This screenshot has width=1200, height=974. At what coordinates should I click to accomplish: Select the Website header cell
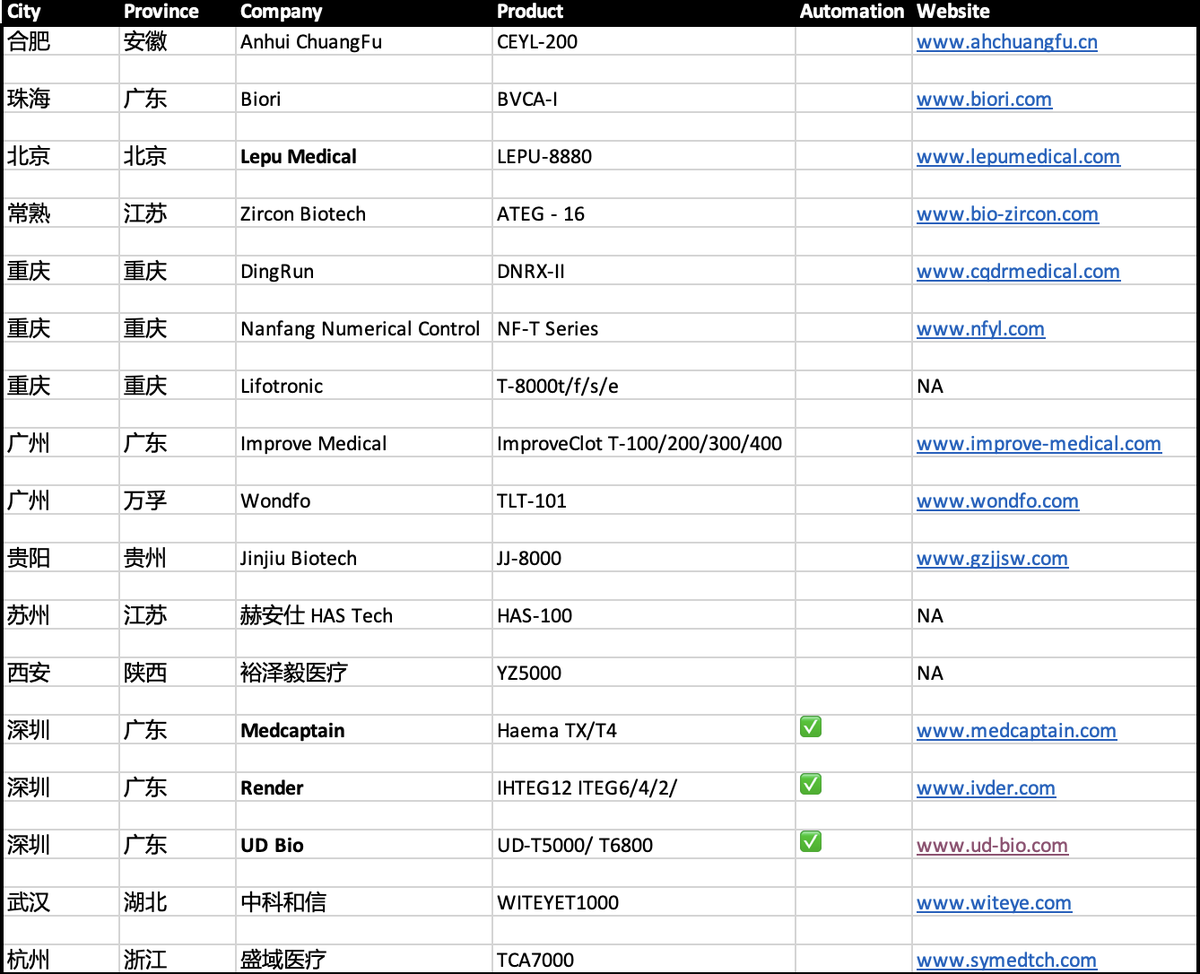[1055, 12]
